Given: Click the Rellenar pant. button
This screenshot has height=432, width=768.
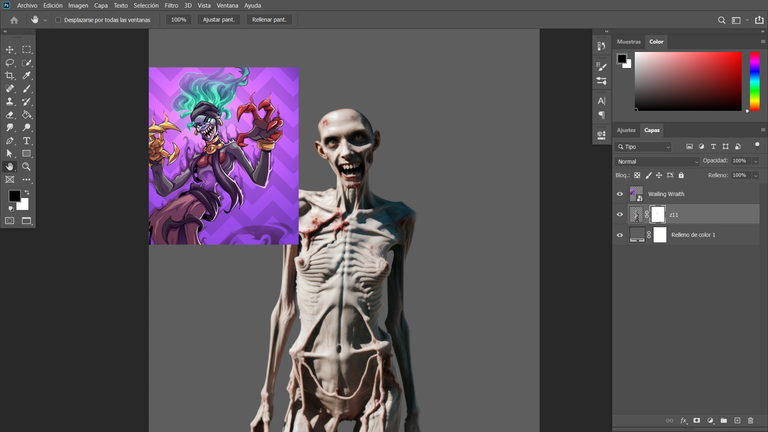Looking at the screenshot, I should coord(269,20).
